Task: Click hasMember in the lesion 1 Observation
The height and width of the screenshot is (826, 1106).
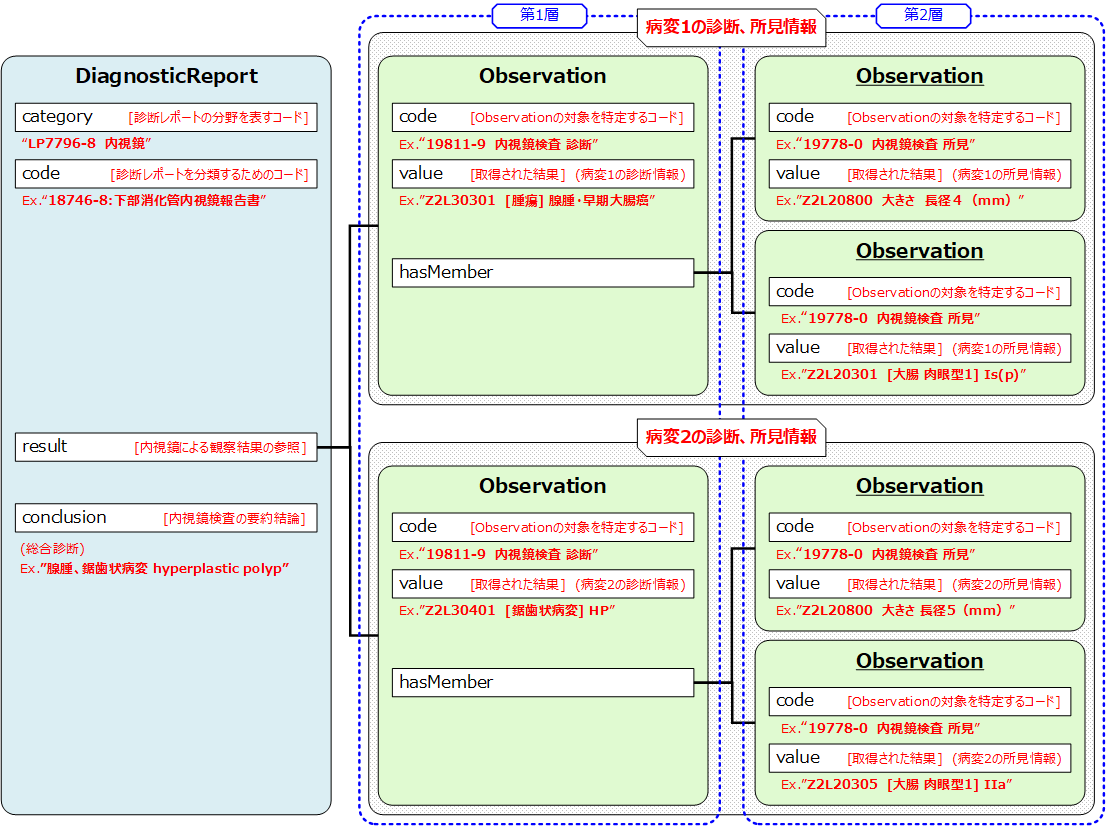Action: [x=542, y=272]
